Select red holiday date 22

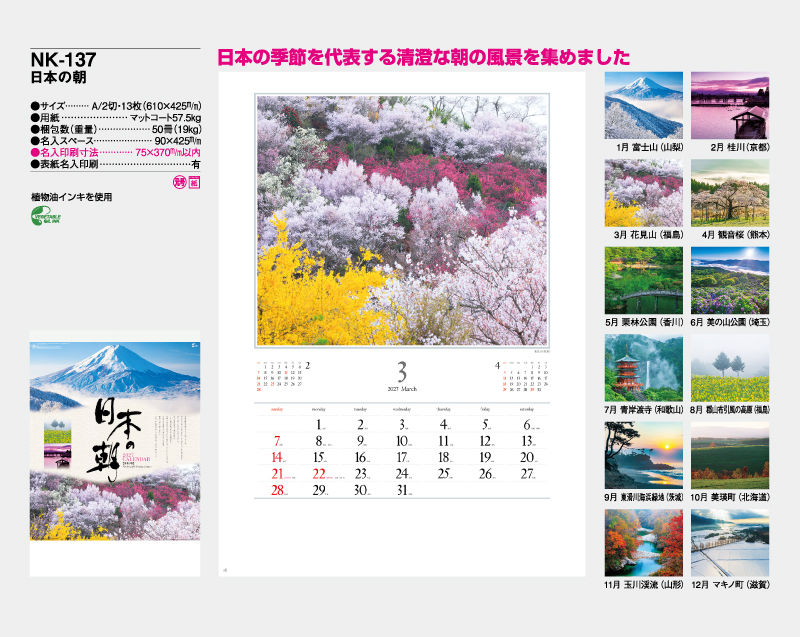pos(319,474)
